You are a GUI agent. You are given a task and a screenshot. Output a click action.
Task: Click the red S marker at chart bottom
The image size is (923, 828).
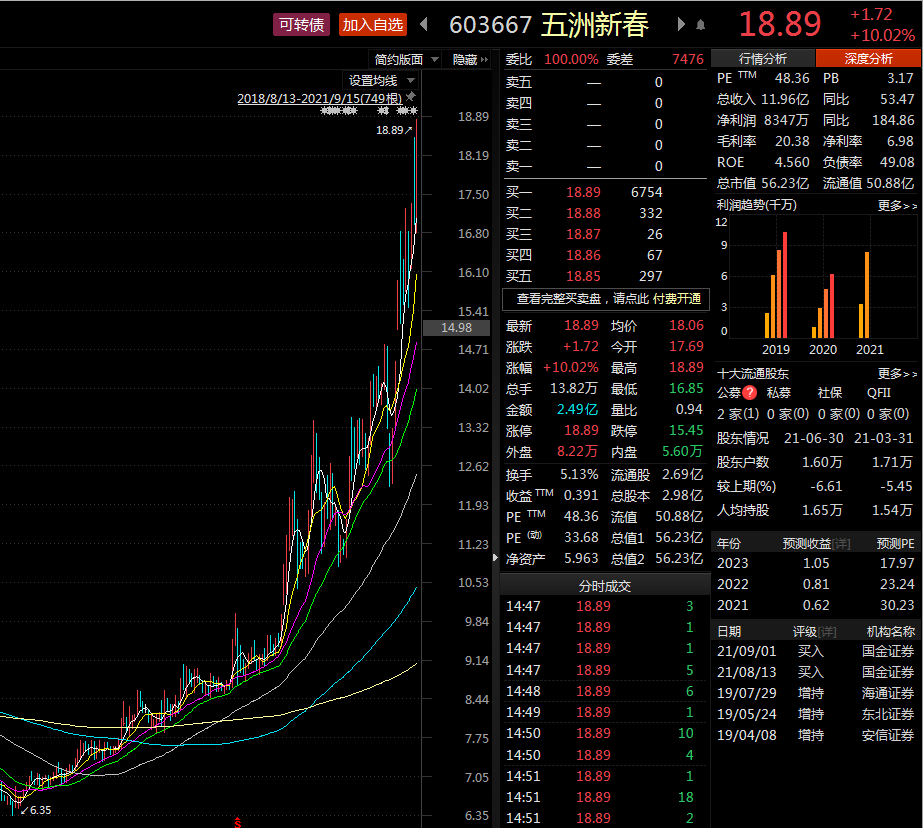coord(238,822)
